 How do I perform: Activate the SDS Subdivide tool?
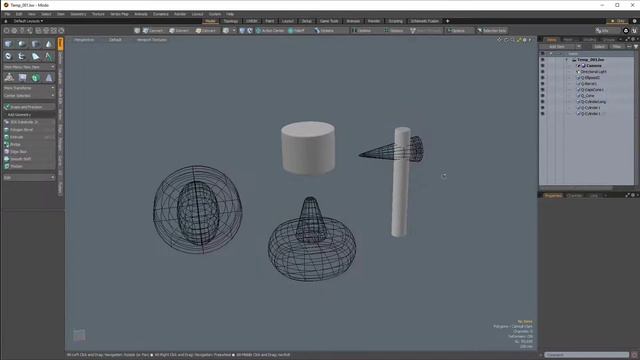coord(29,122)
